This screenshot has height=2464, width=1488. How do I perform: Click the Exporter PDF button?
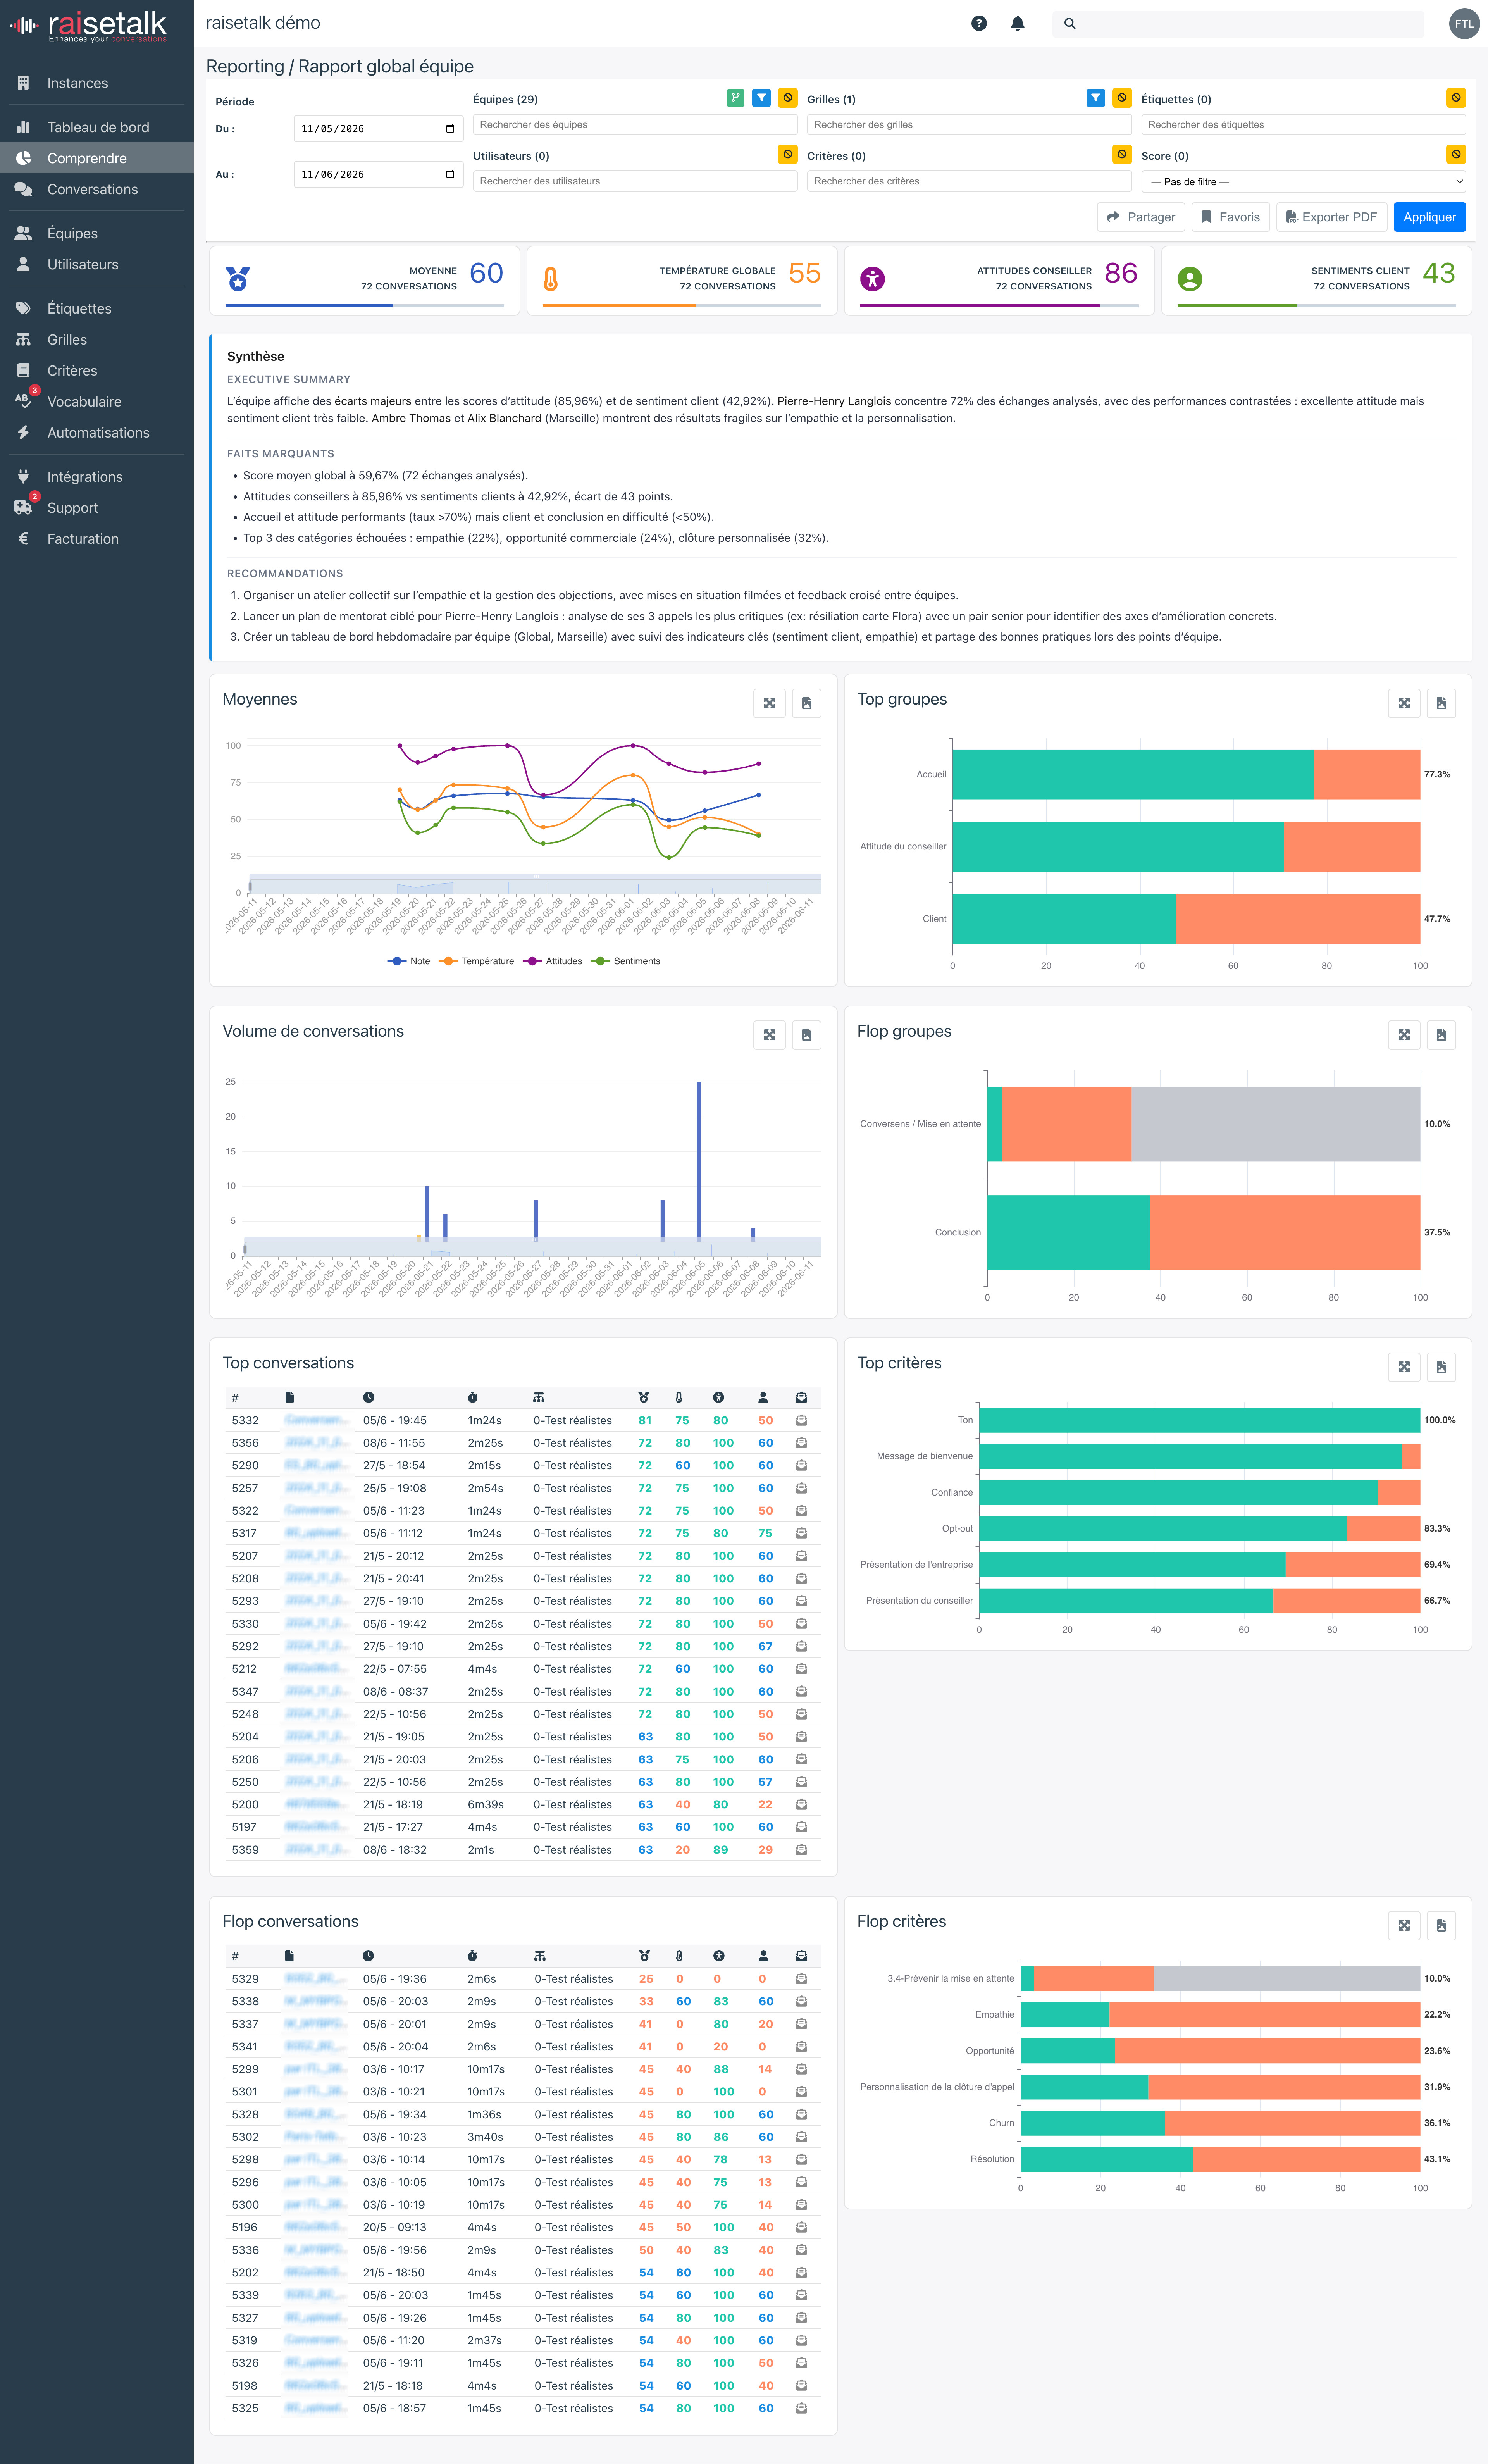(x=1331, y=217)
